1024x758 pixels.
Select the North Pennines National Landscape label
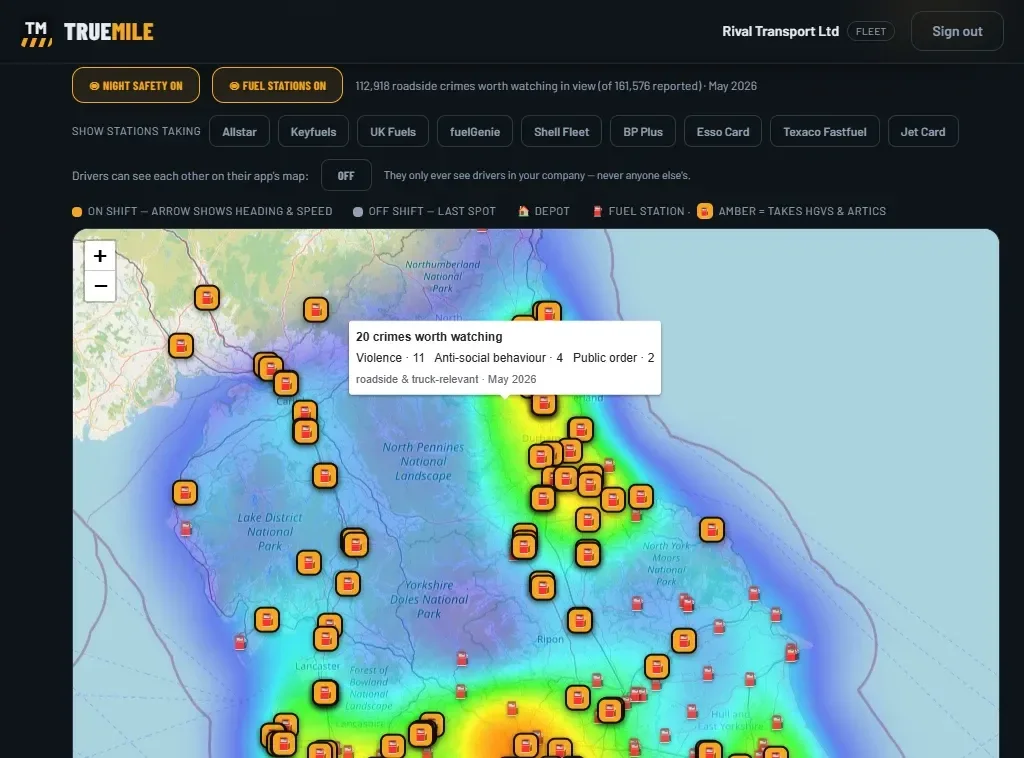point(423,462)
